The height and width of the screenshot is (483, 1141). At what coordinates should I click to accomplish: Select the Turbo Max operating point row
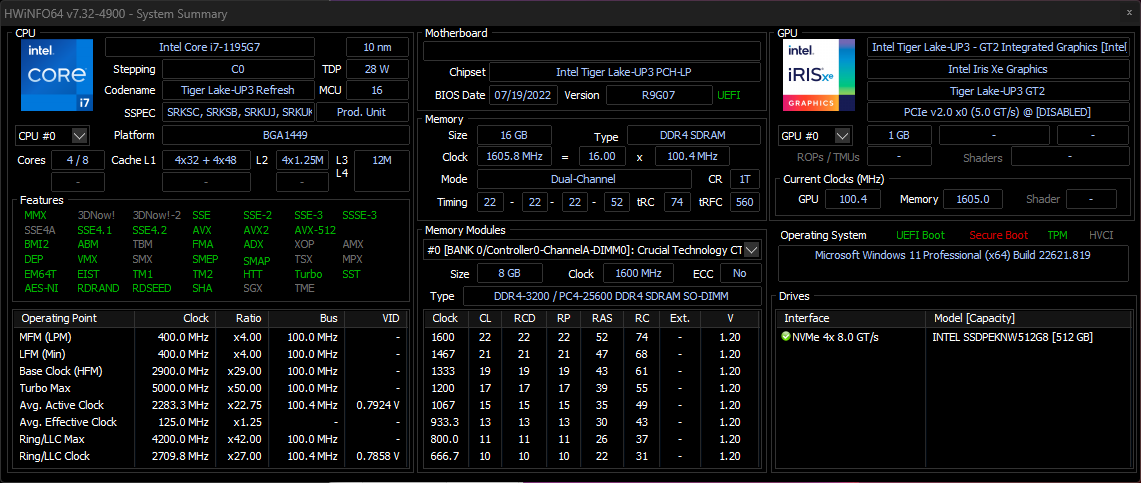[210, 388]
